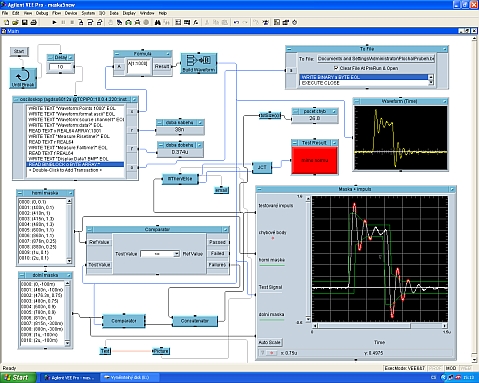Minimize the Waveform (Time) display object
Screen dimensions: 479x383
point(445,101)
